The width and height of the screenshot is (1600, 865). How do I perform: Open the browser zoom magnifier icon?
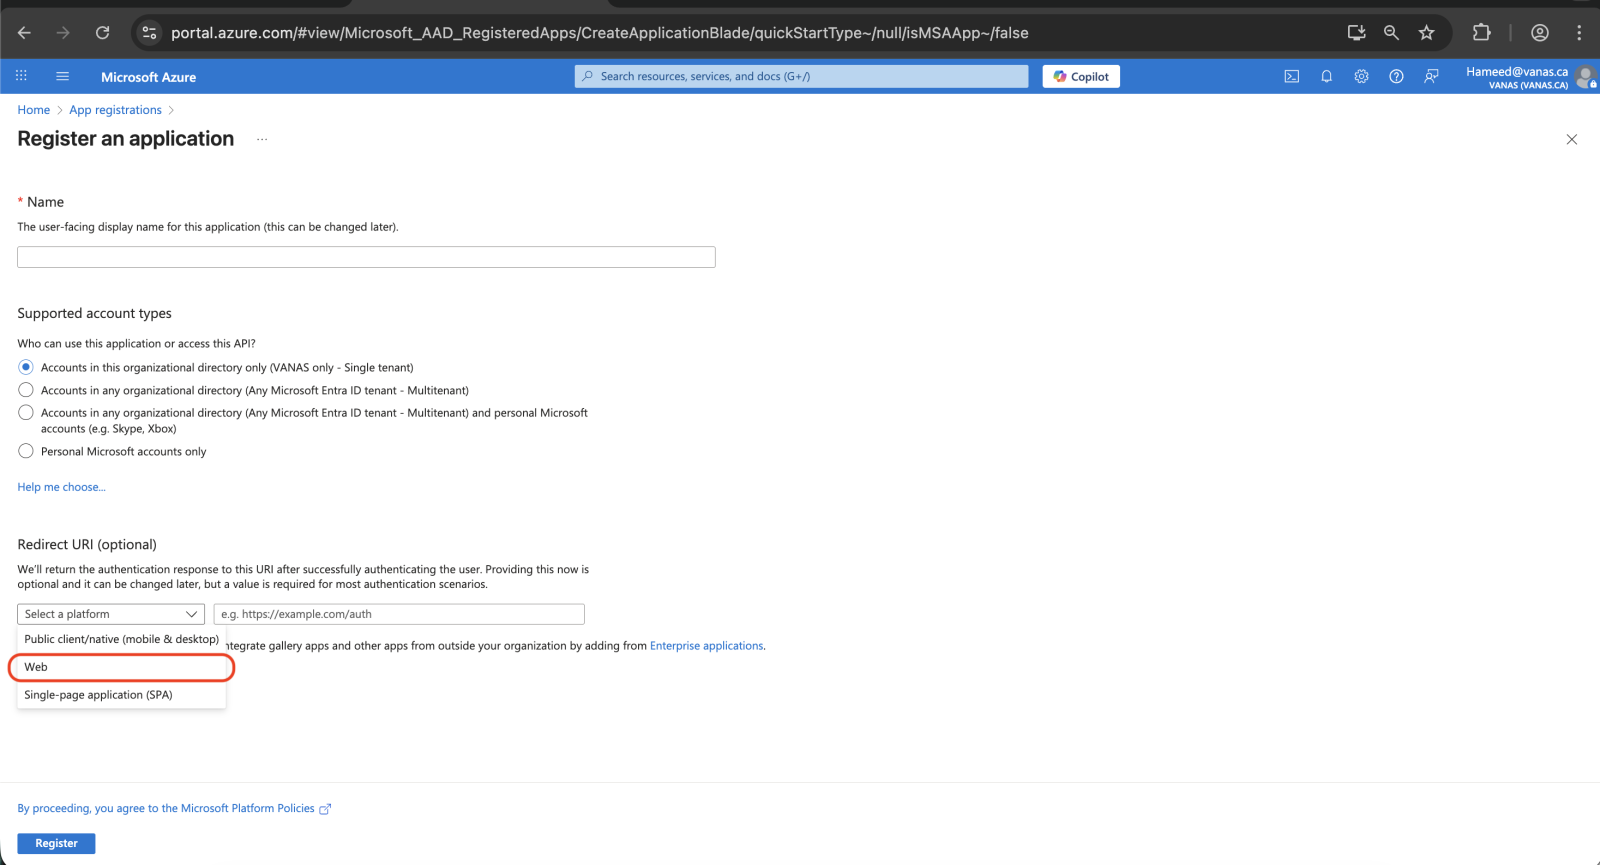point(1391,33)
